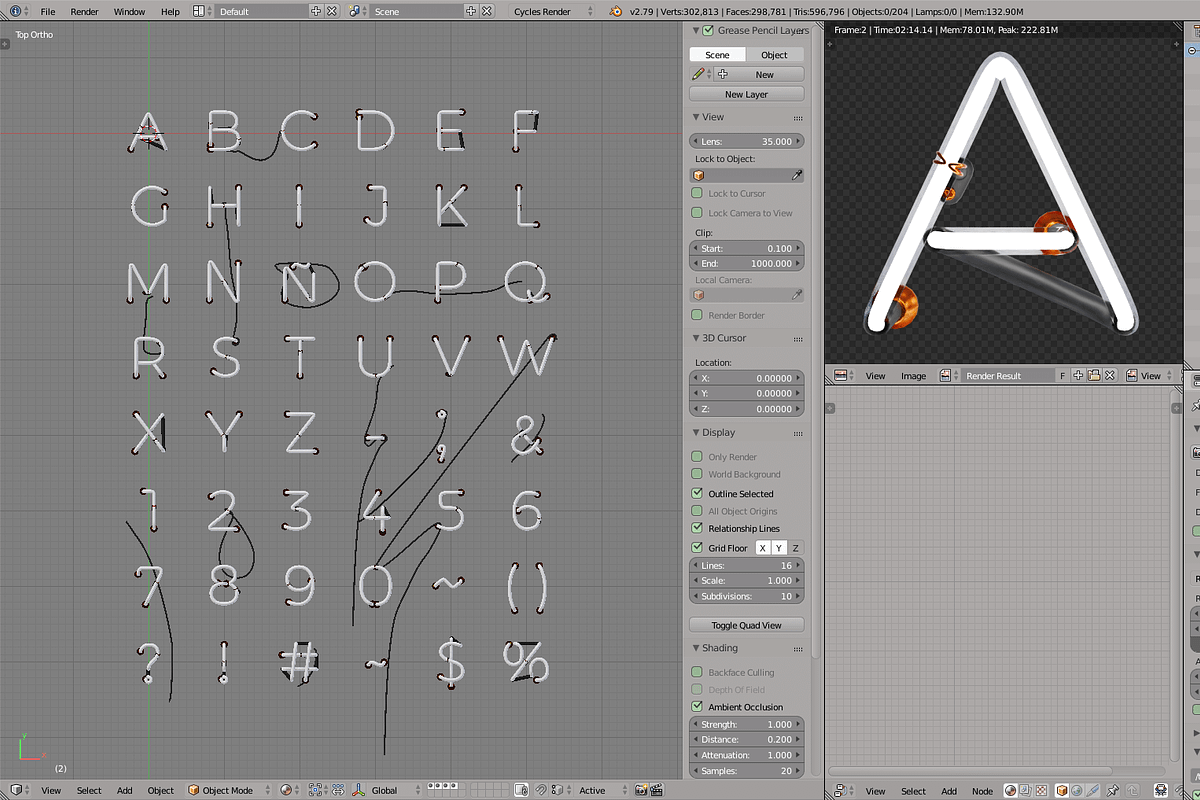Viewport: 1200px width, 800px height.
Task: Add new image with plus icon
Action: click(x=1079, y=375)
